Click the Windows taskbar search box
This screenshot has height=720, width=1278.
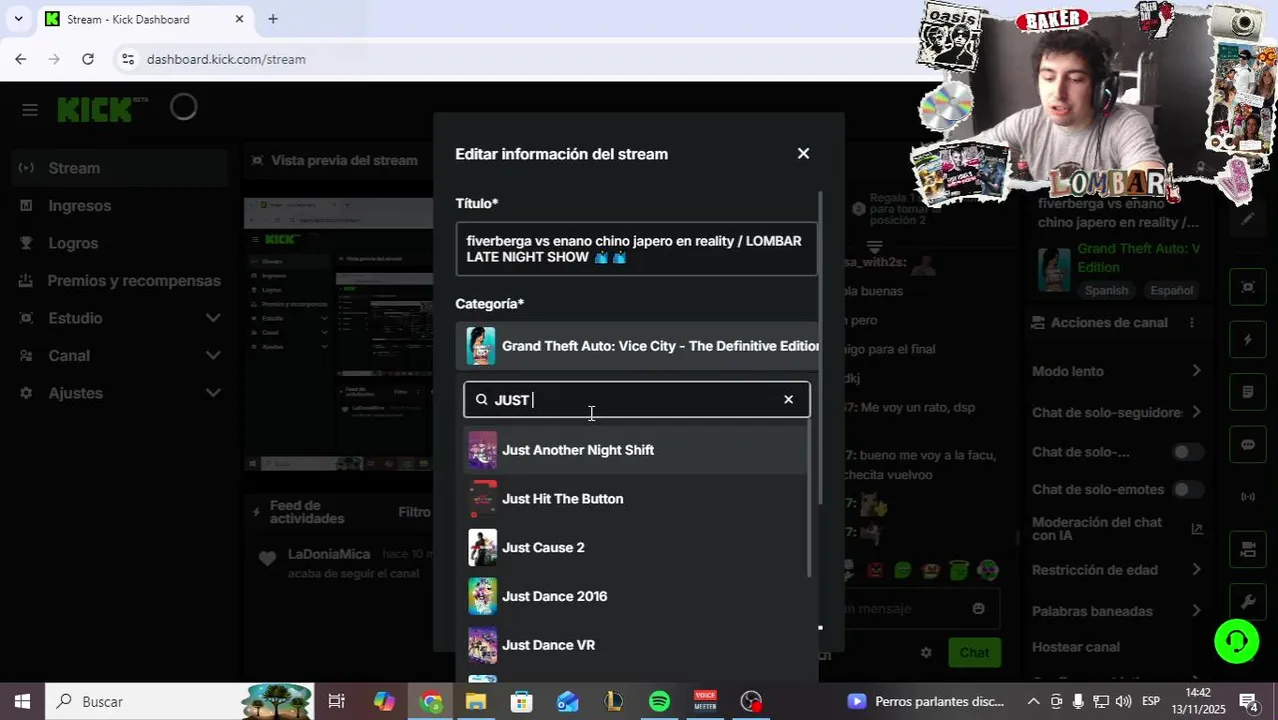pyautogui.click(x=181, y=702)
